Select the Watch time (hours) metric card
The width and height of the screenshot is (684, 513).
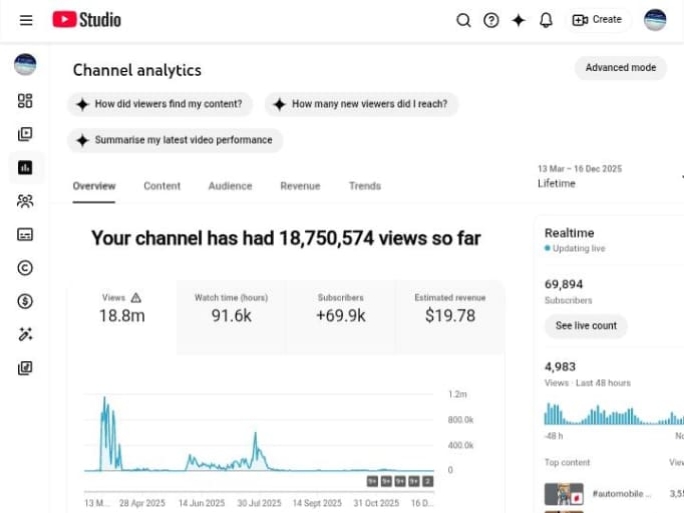point(231,309)
